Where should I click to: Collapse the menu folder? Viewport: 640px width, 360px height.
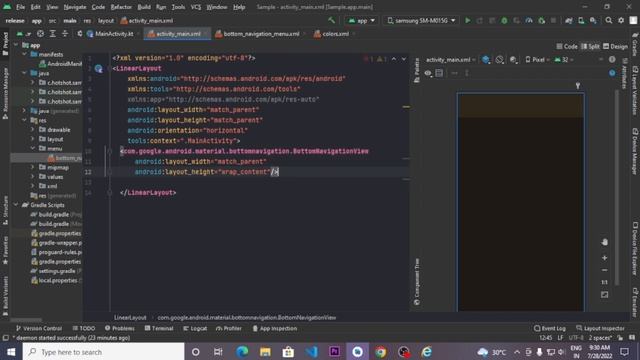point(33,149)
